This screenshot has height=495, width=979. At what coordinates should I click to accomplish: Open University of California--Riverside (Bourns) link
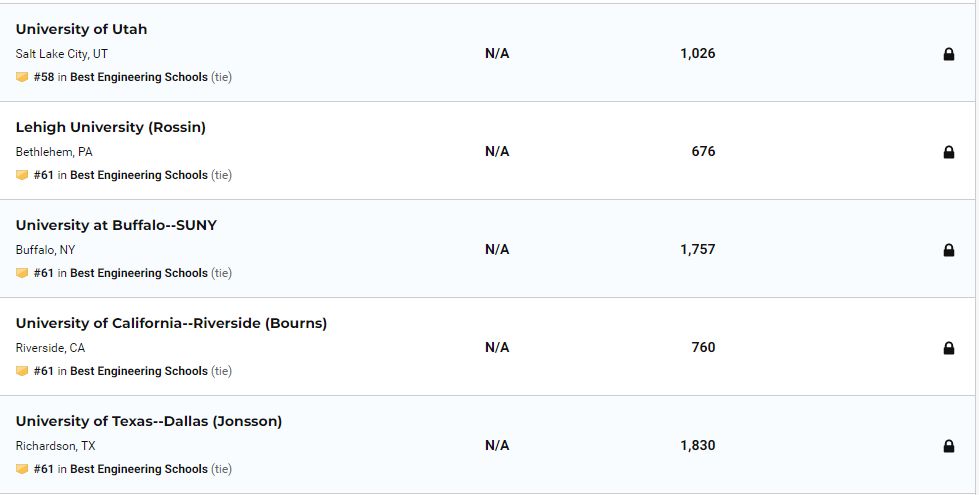(171, 323)
